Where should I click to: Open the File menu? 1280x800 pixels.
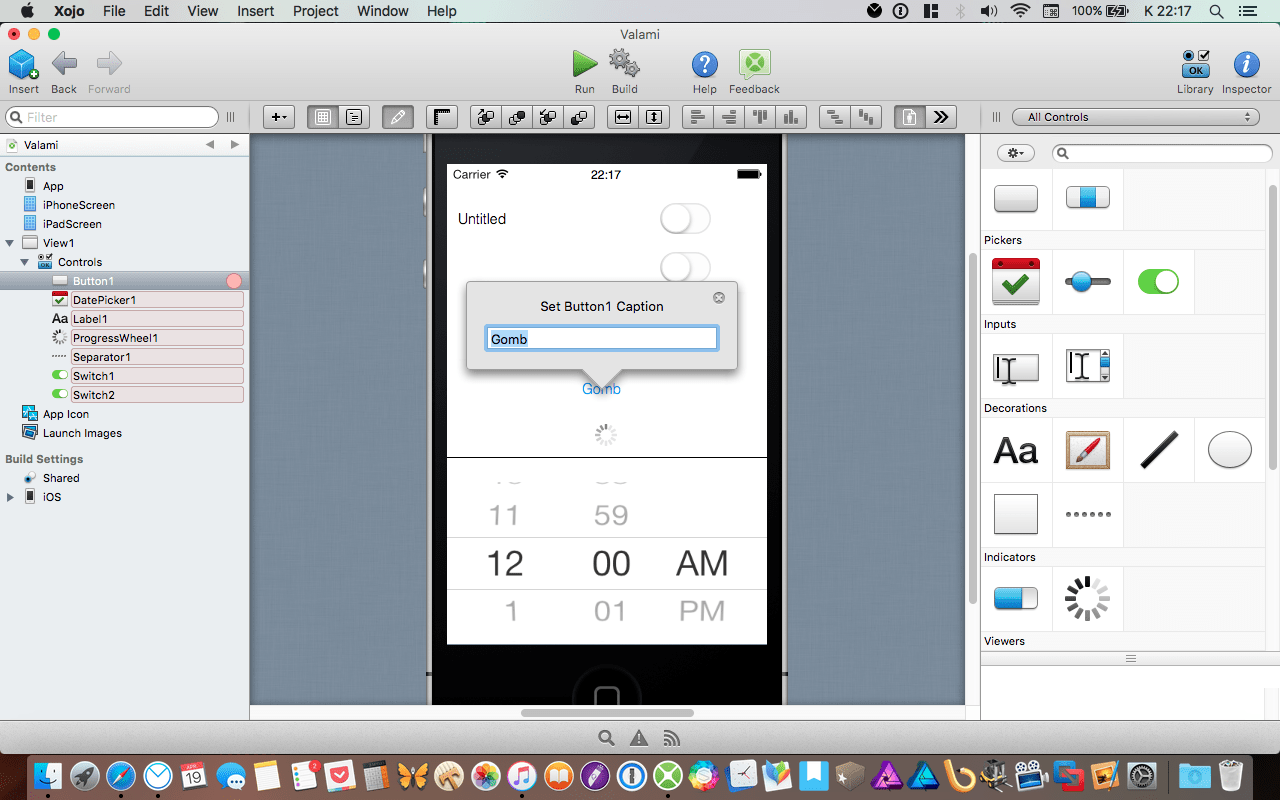(114, 11)
